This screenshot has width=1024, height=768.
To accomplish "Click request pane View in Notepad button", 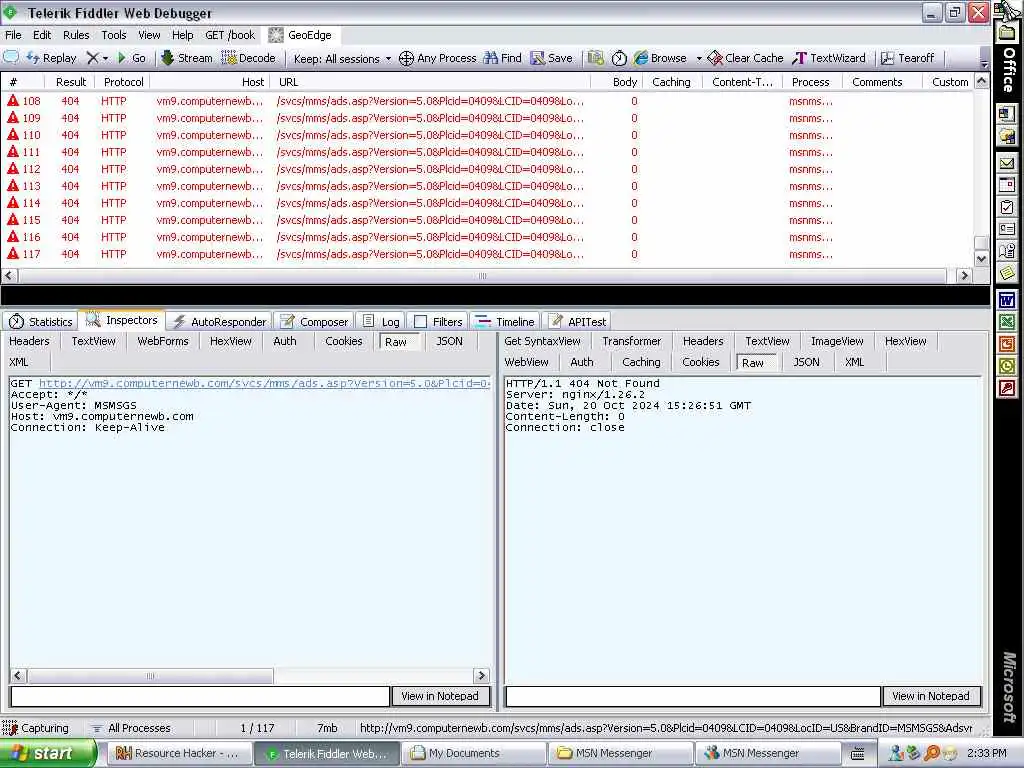I will point(440,696).
